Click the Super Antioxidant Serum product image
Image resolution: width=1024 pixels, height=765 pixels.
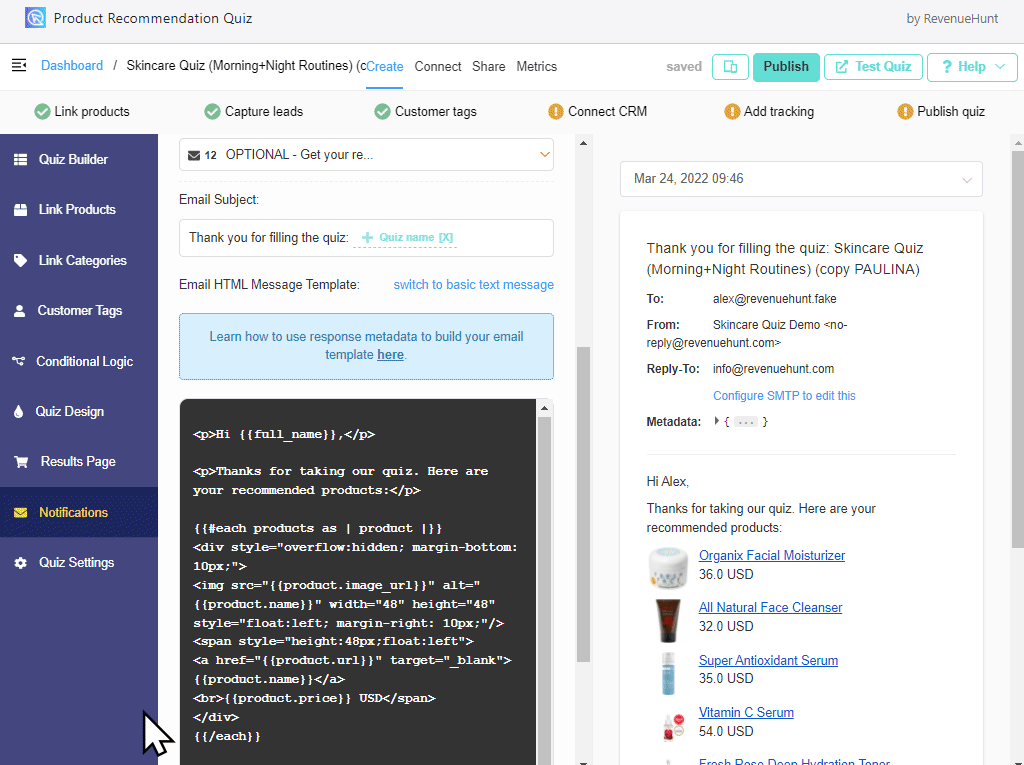tap(668, 672)
